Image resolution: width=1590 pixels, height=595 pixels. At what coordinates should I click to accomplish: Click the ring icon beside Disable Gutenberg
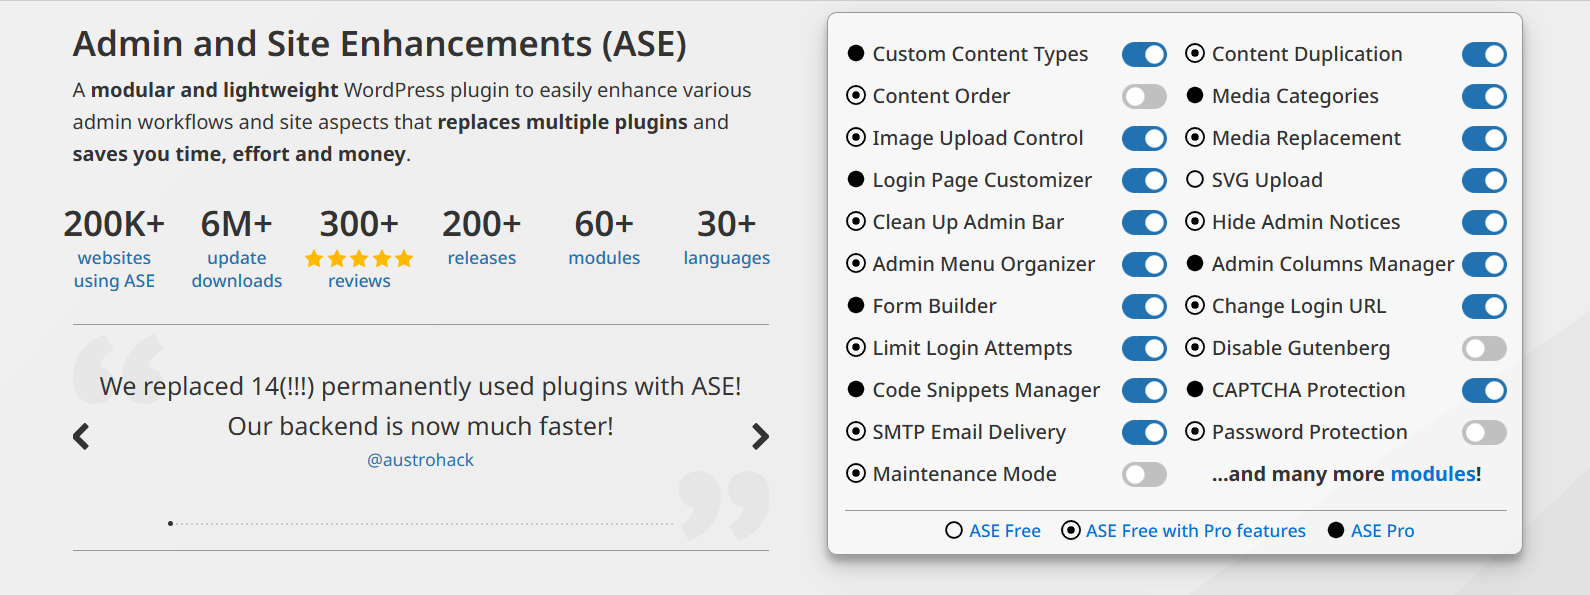[1195, 348]
